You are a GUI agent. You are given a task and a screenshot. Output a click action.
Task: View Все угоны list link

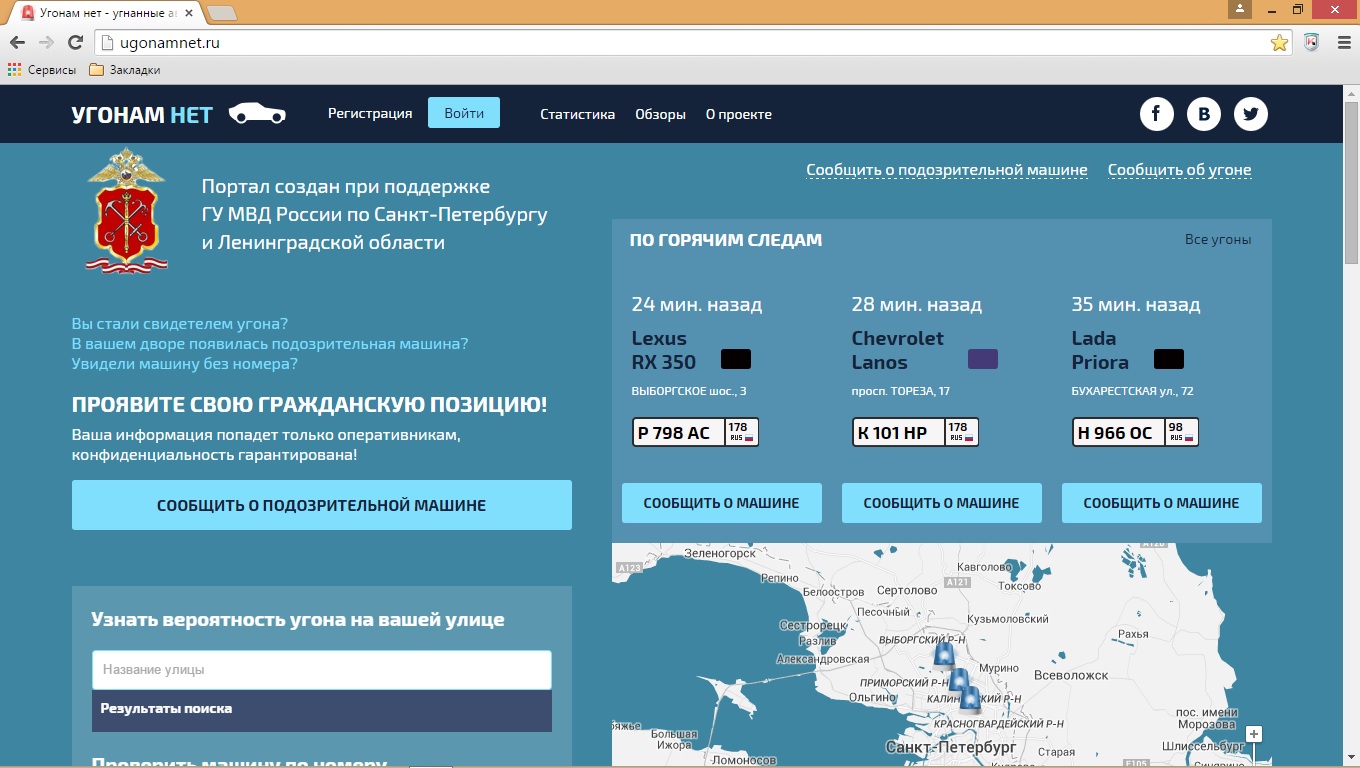(1217, 240)
